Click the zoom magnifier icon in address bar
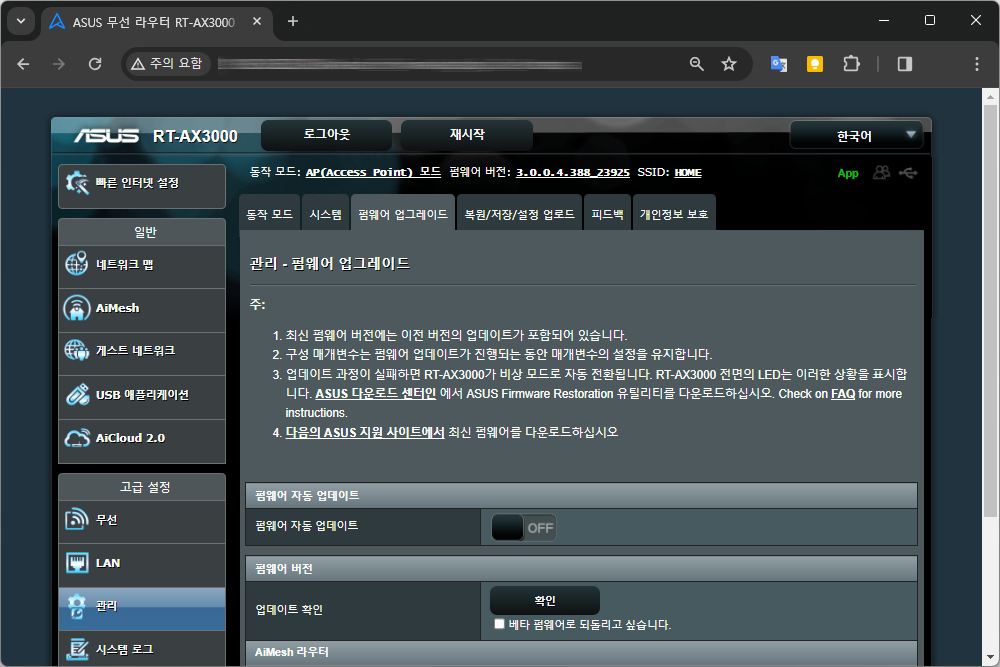 point(696,64)
